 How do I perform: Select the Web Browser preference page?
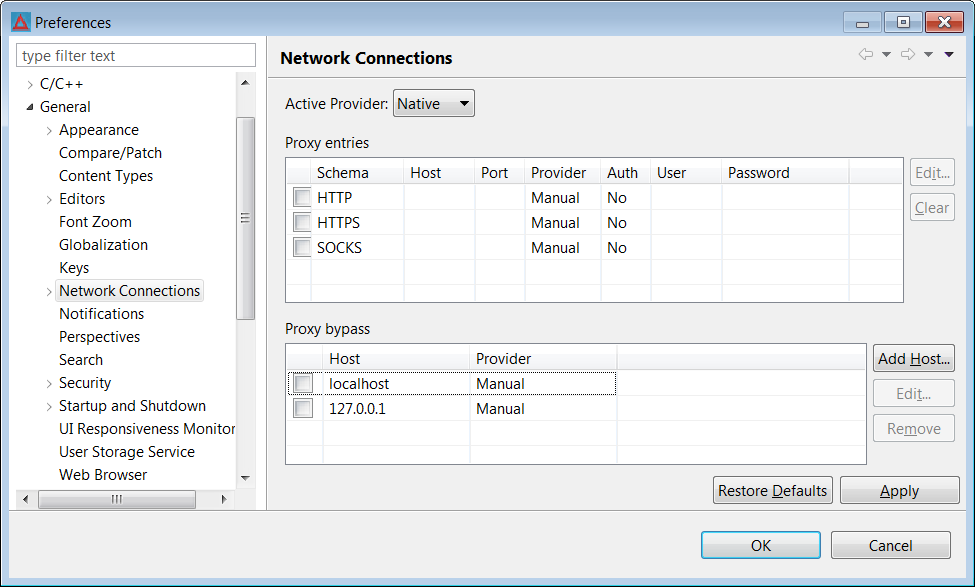pos(103,474)
